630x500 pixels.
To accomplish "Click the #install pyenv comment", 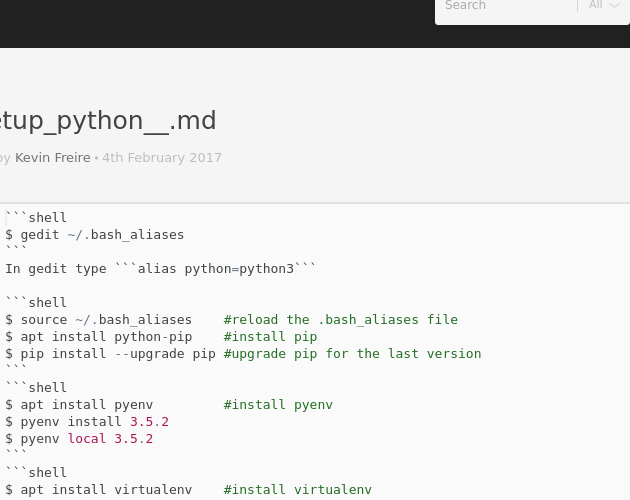I will click(278, 405).
